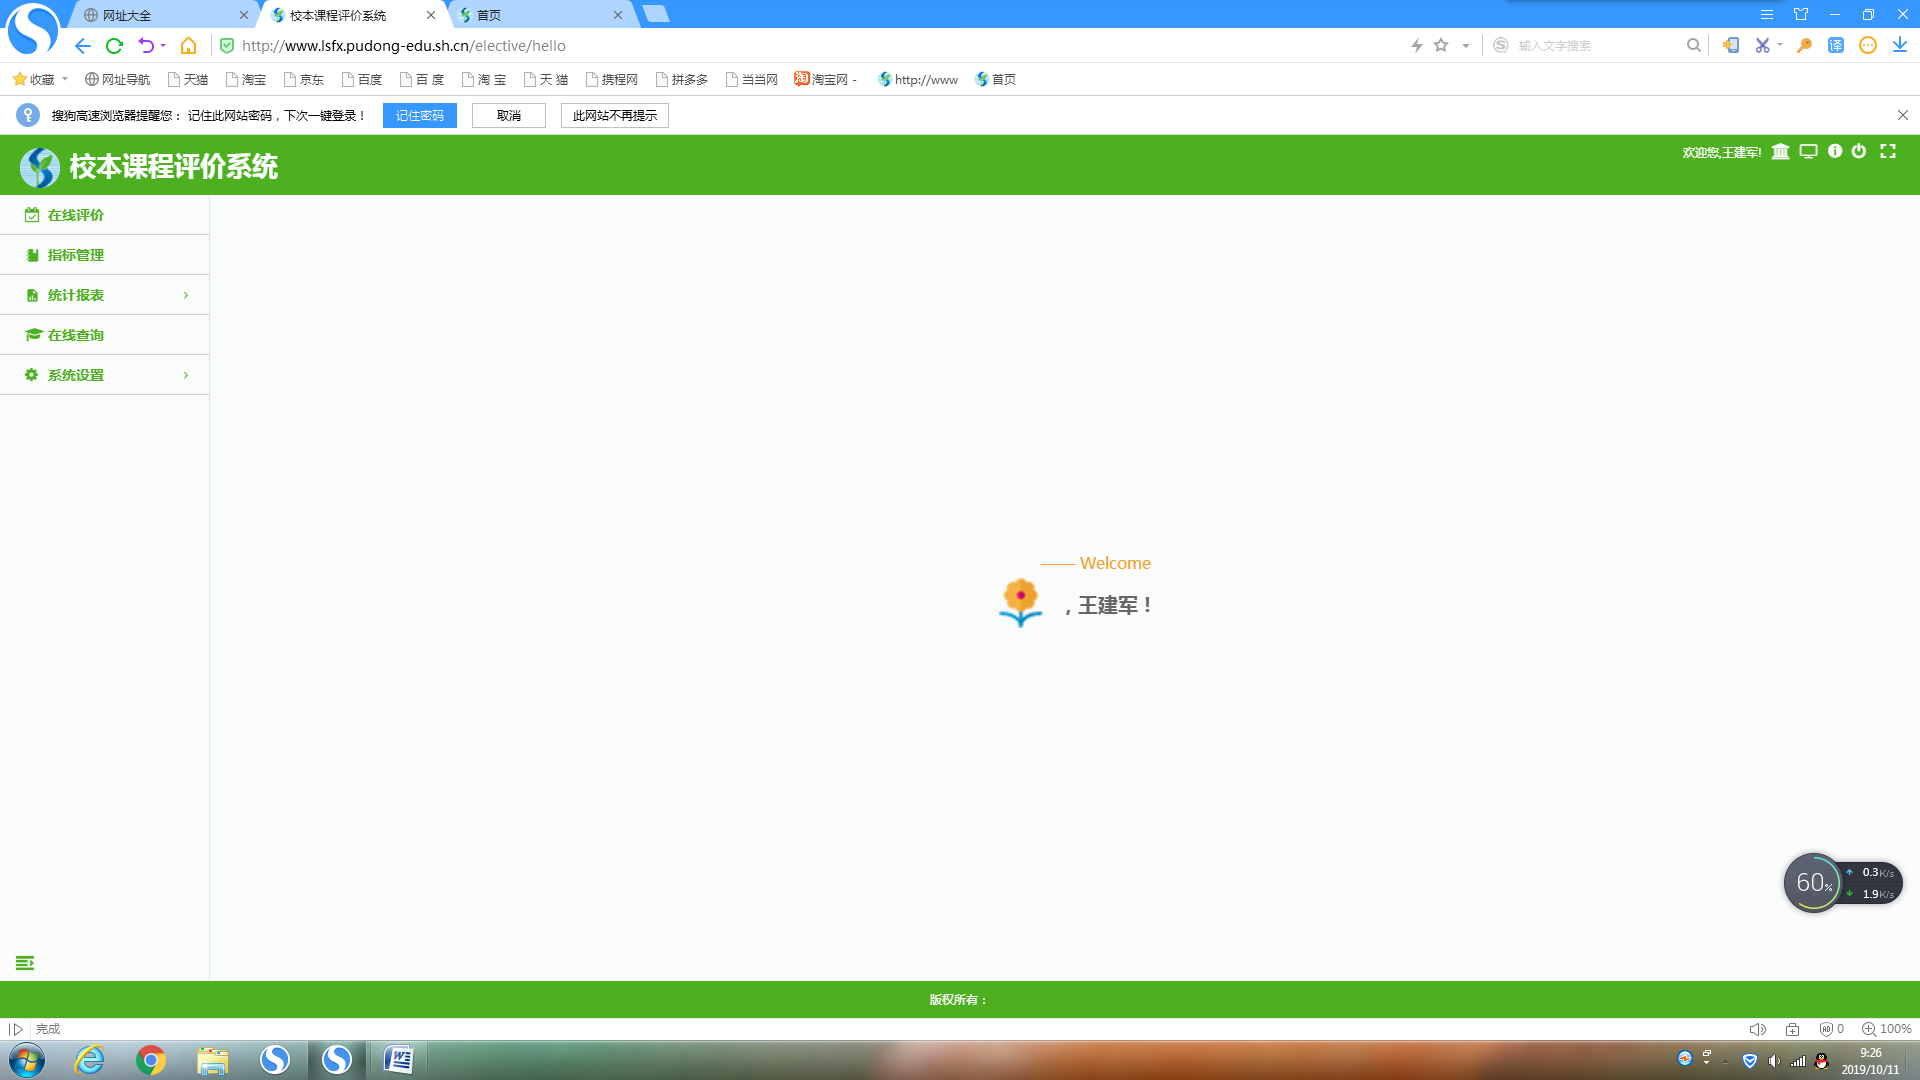The height and width of the screenshot is (1080, 1920).
Task: Expand the 系统设置 submenu chevron
Action: coord(186,375)
